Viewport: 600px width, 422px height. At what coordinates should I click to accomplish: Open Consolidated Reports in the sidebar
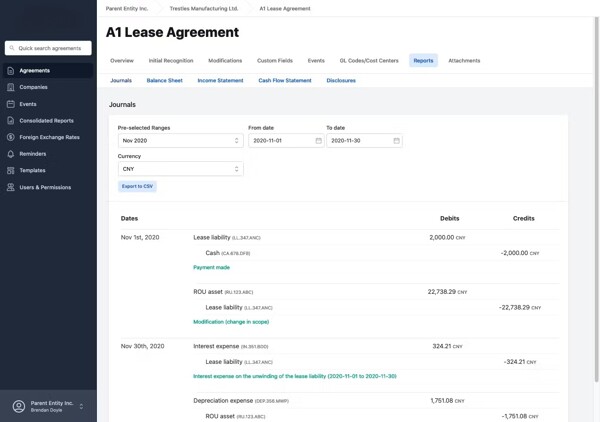[x=48, y=121]
